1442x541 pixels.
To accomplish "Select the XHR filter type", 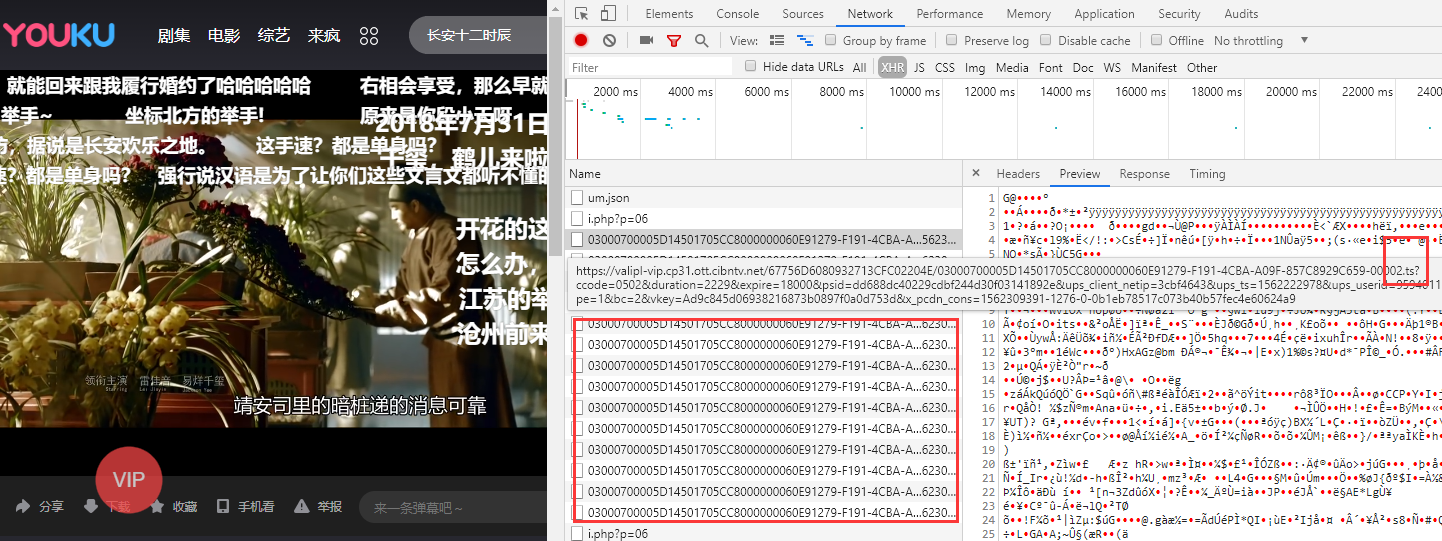I will [x=892, y=68].
